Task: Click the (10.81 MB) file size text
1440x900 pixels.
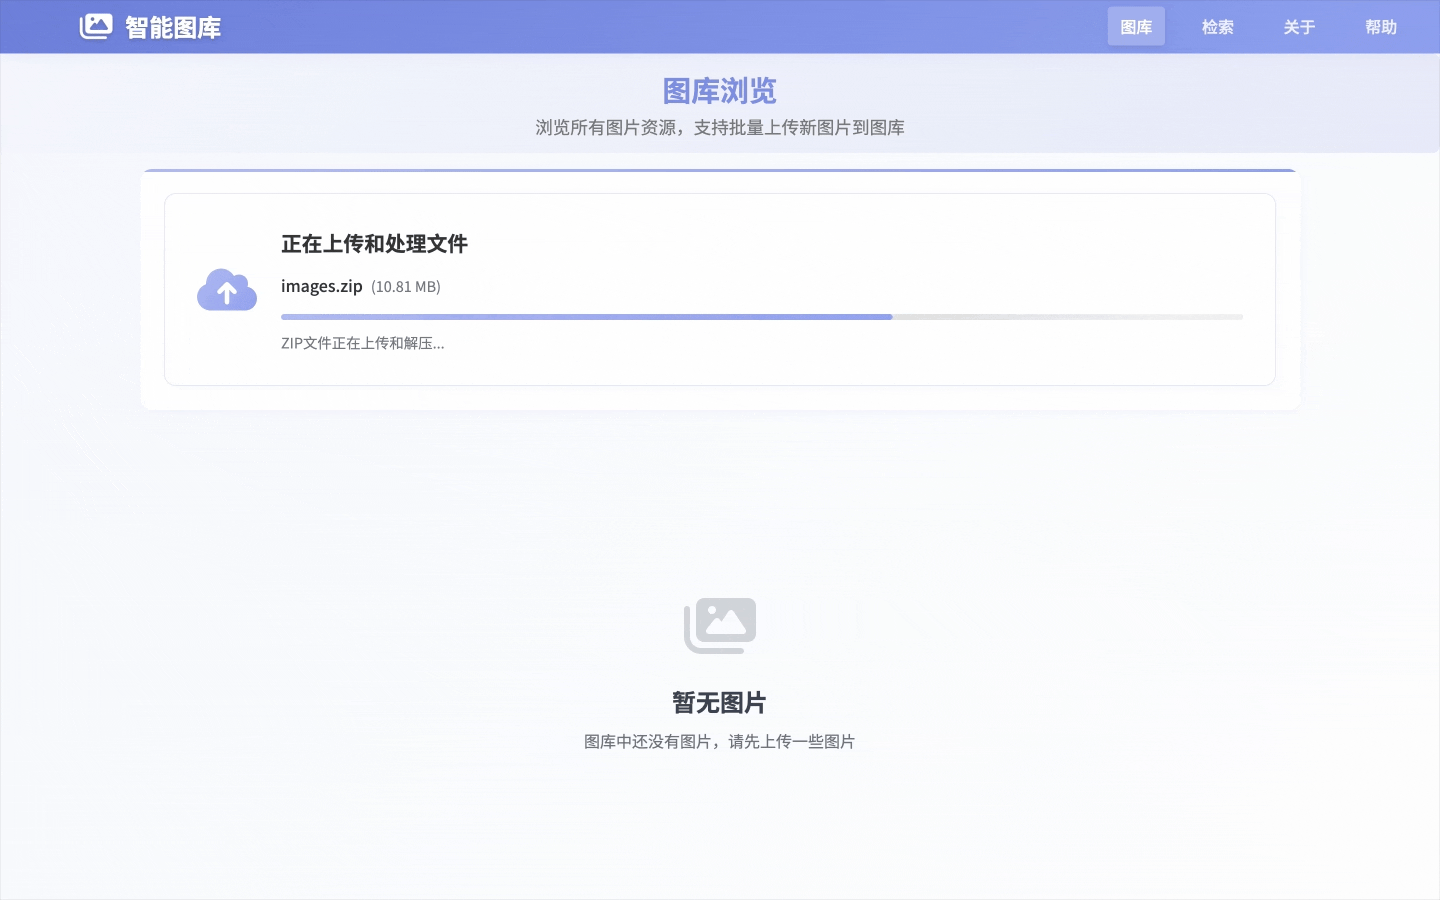Action: (406, 287)
